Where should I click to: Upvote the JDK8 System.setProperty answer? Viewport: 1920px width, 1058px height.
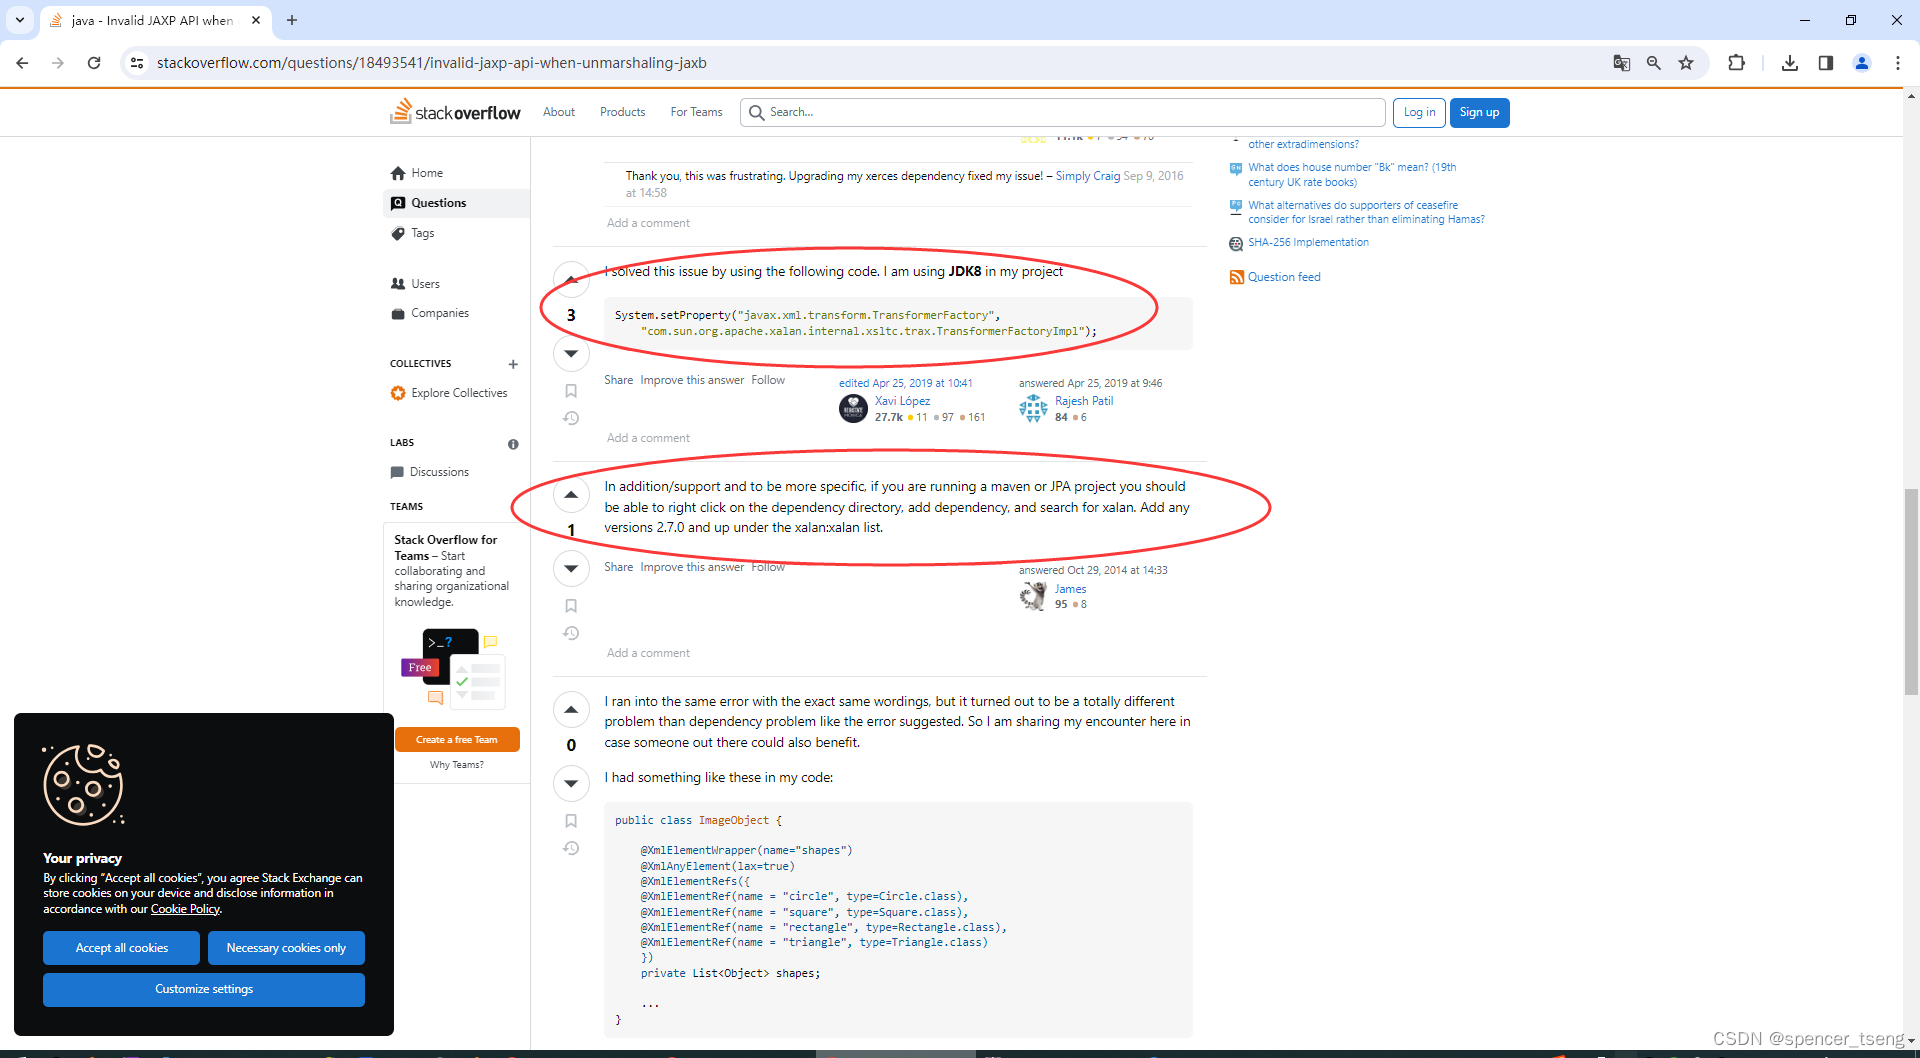coord(571,280)
